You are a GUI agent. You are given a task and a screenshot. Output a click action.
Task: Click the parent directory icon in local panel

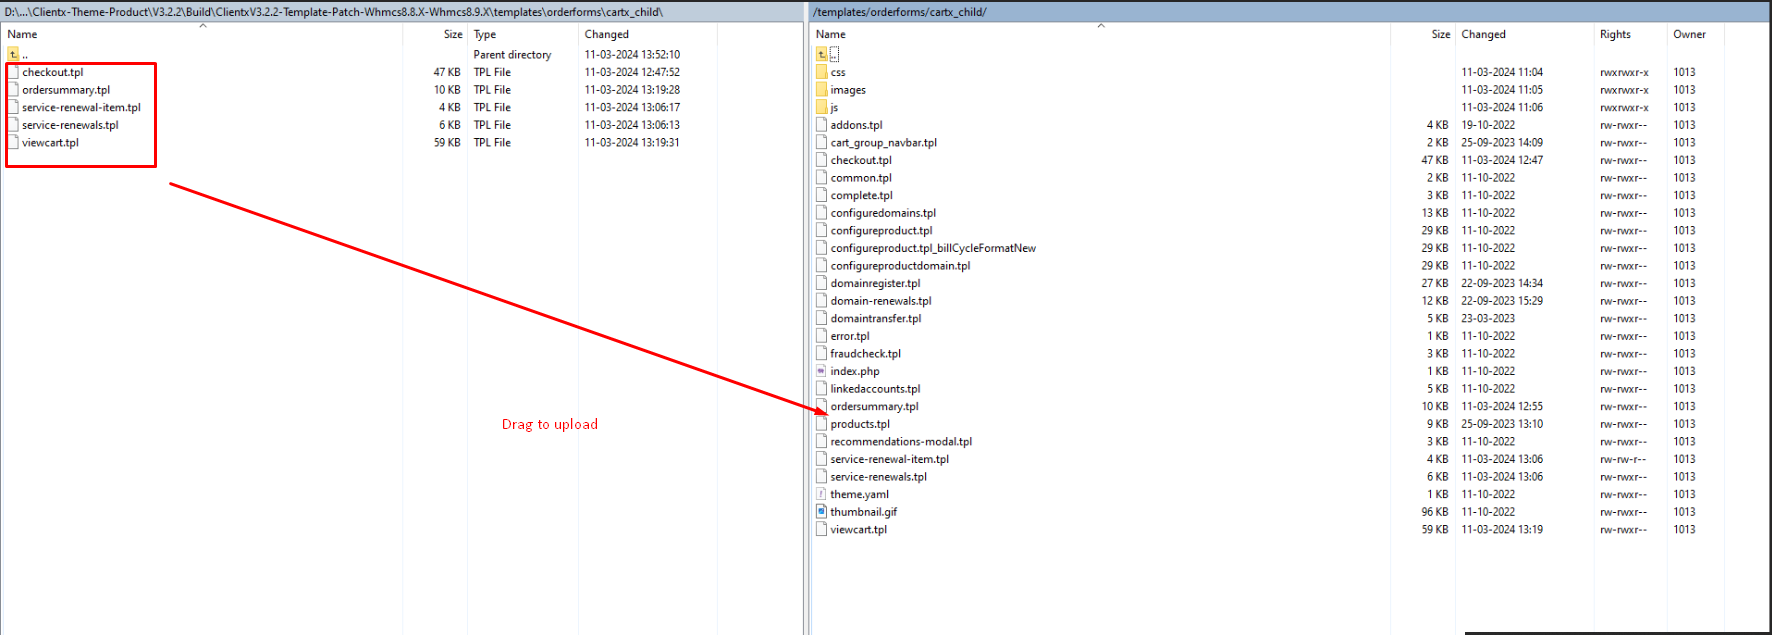(13, 55)
